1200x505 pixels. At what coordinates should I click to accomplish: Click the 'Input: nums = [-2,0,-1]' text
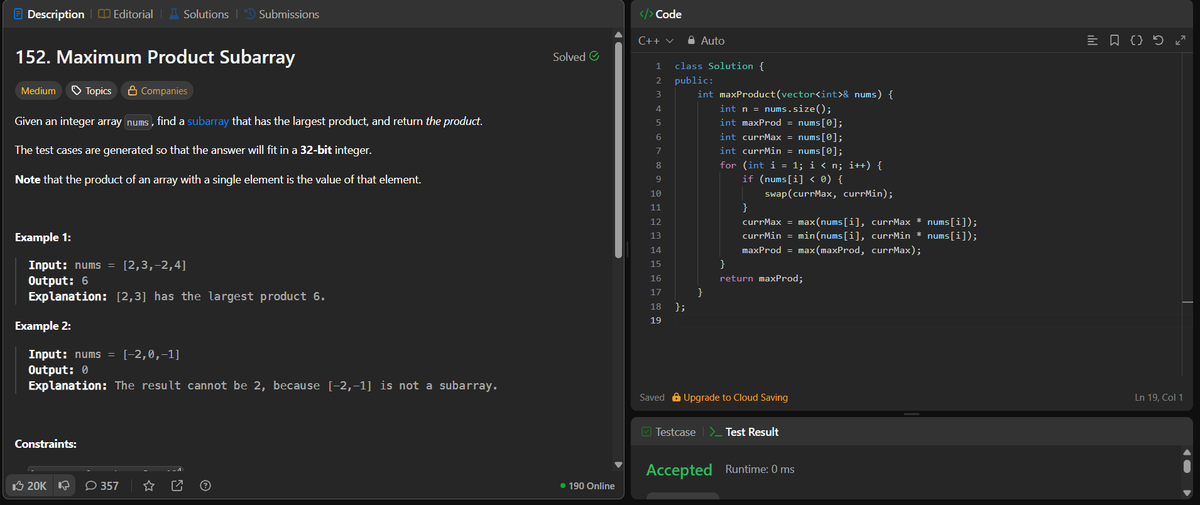pyautogui.click(x=104, y=354)
